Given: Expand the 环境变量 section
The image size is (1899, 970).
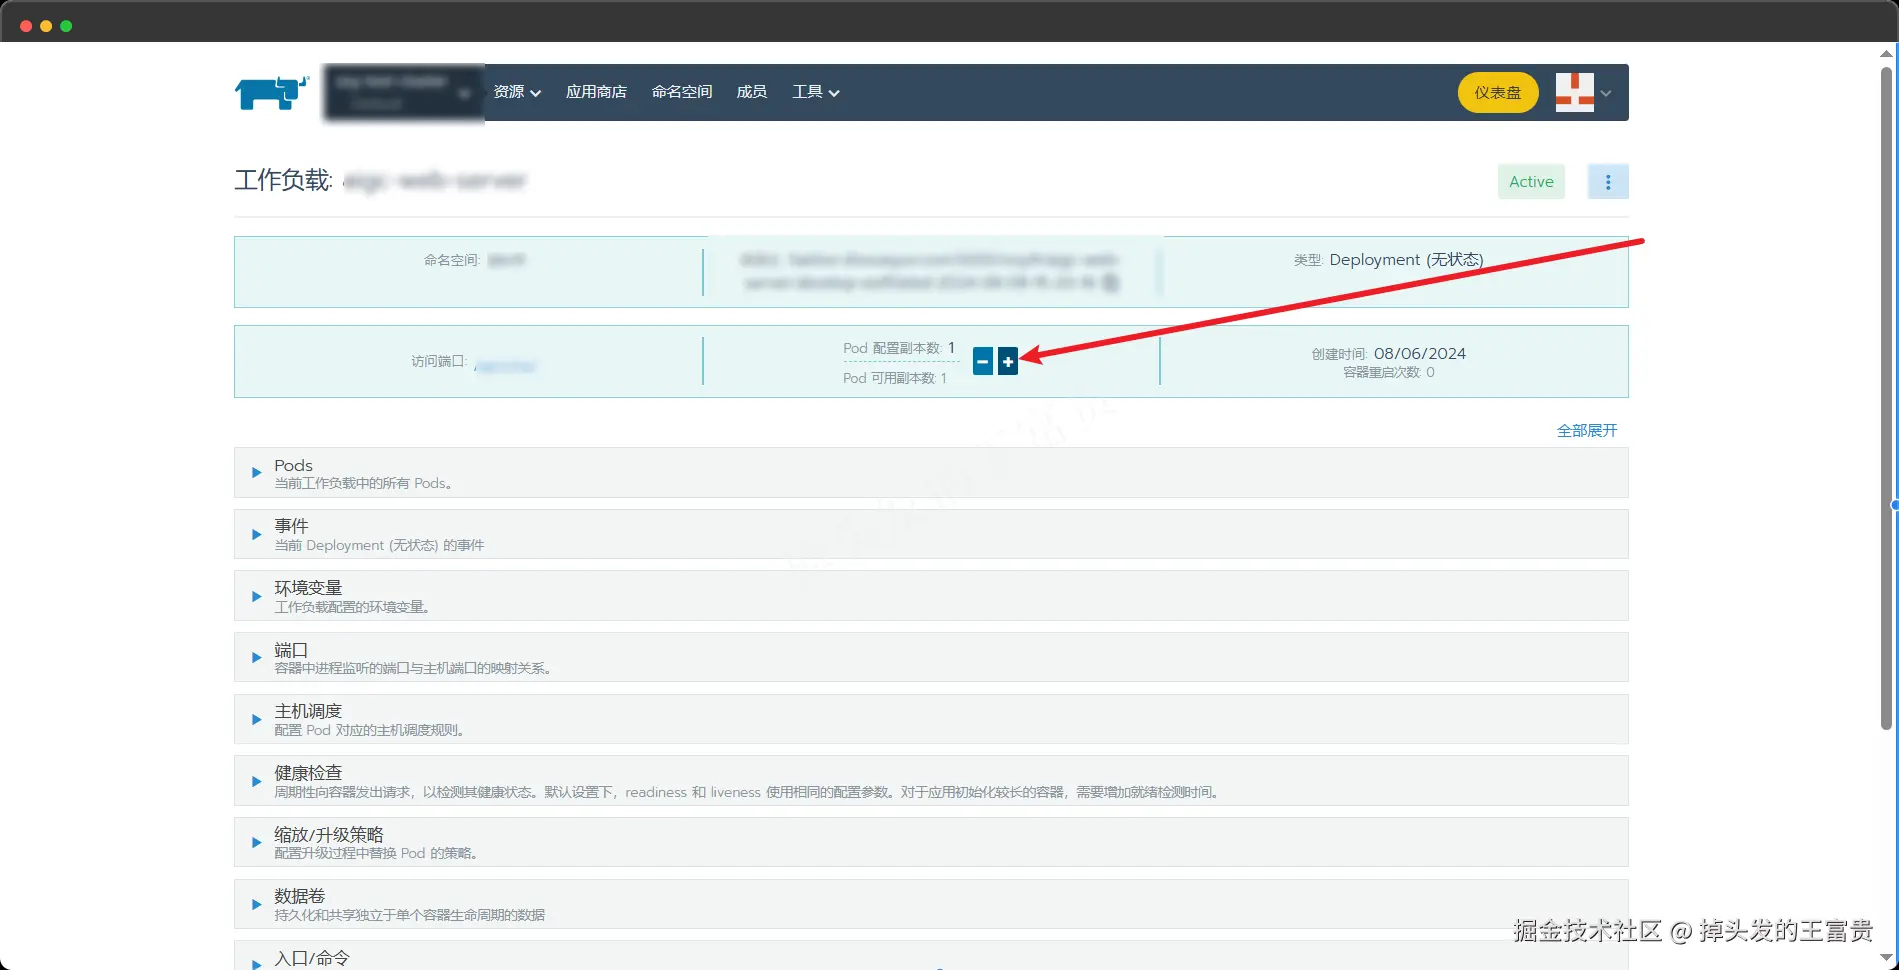Looking at the screenshot, I should pyautogui.click(x=931, y=597).
